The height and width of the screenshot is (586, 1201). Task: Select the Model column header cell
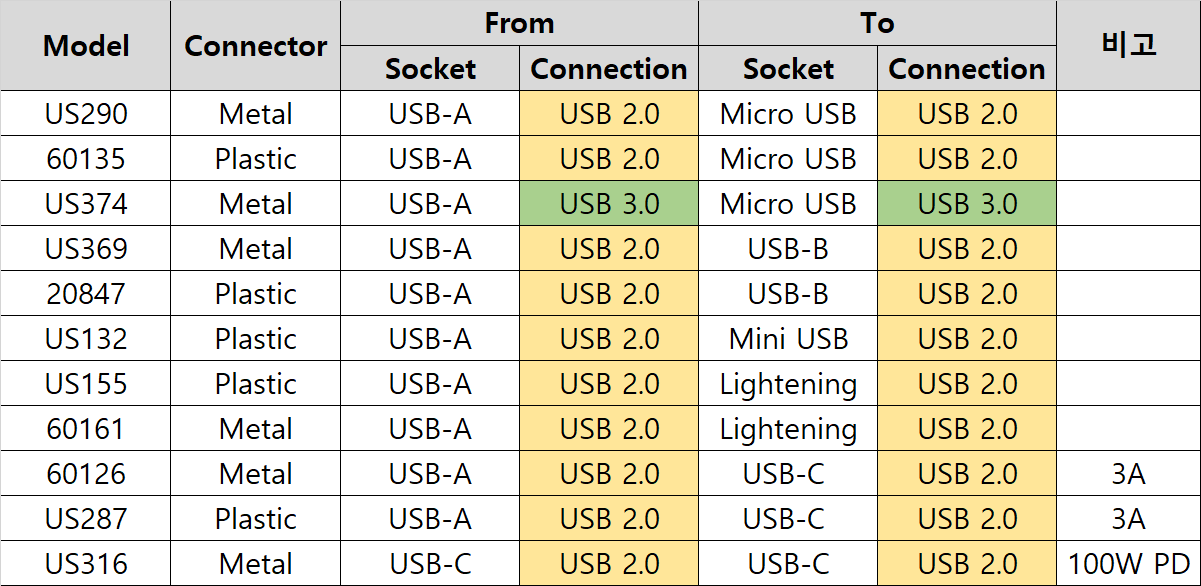pos(86,46)
